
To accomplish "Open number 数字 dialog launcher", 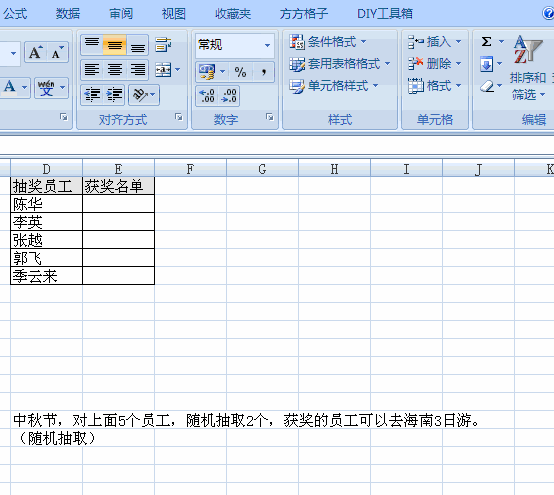I will coord(270,117).
